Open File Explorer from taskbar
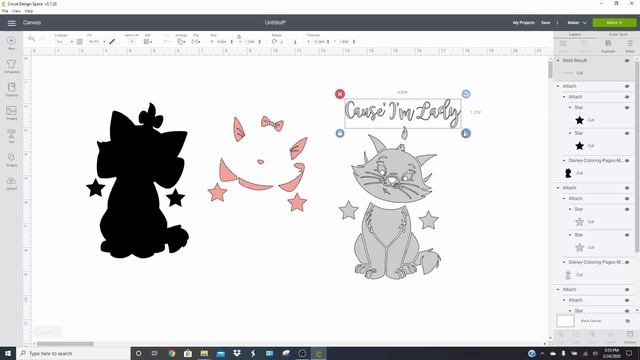This screenshot has width=640, height=360. (x=204, y=353)
